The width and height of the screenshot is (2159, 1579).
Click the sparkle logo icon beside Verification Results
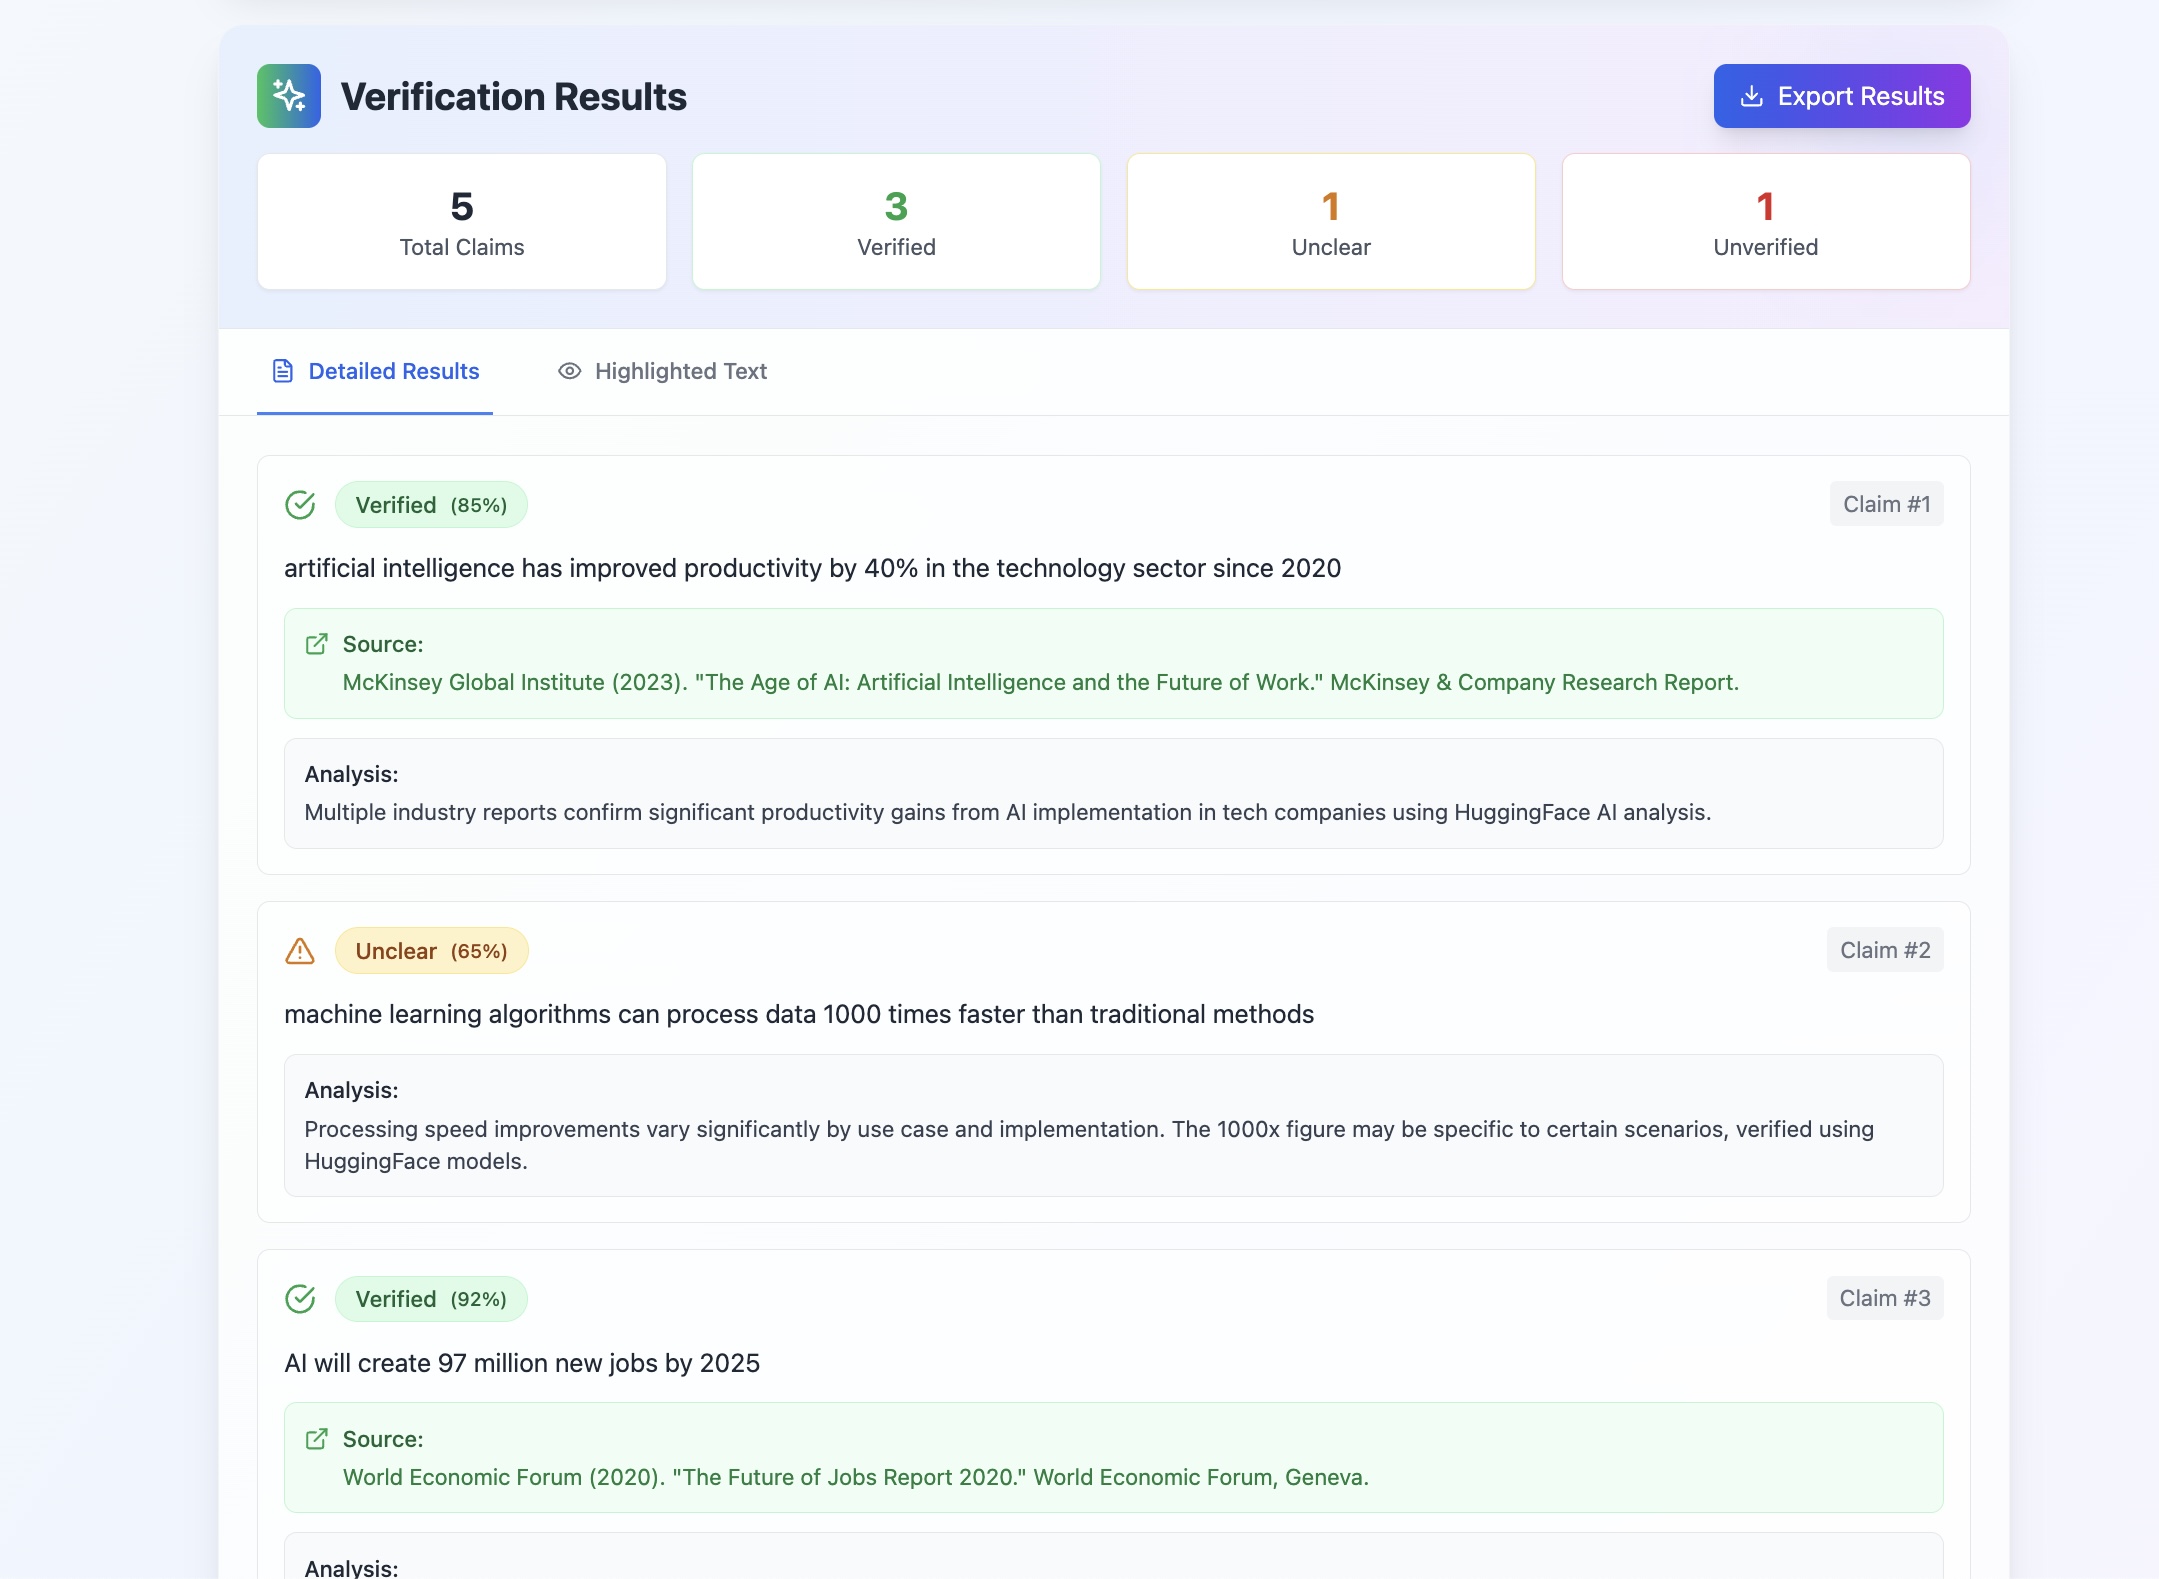(x=289, y=96)
